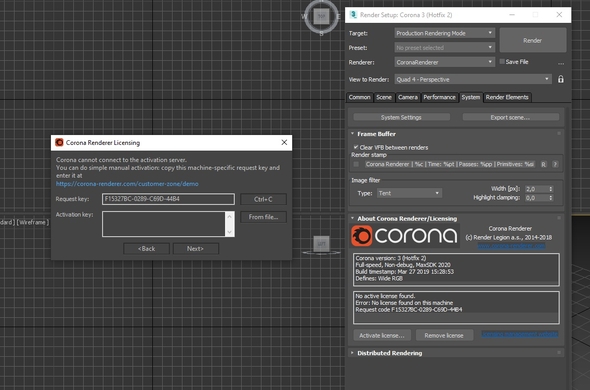Click the ellipsis button next to Save File
This screenshot has width=590, height=390.
[561, 63]
